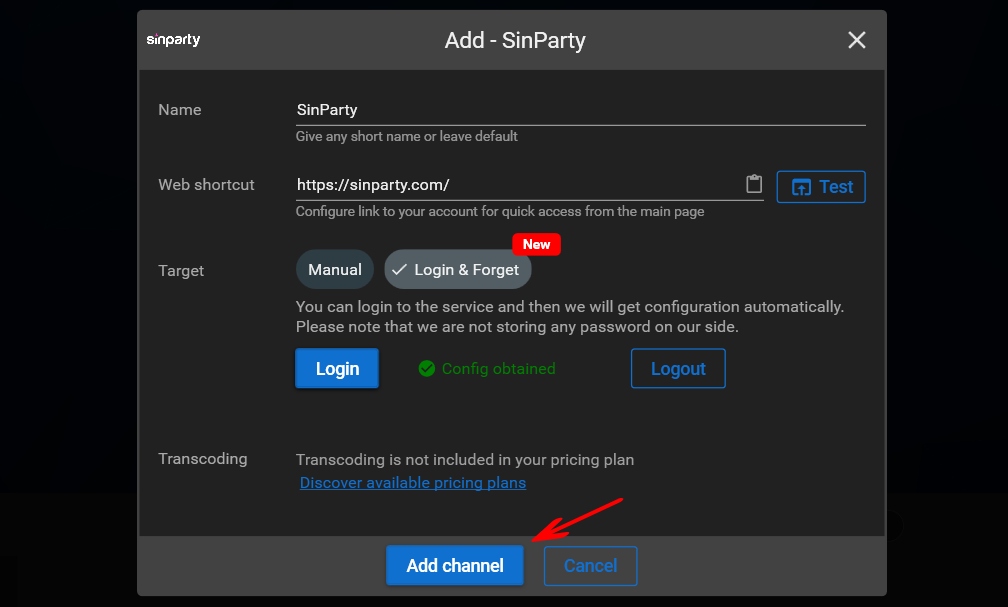Select the Login & Forget target option
1008x607 pixels.
(458, 269)
